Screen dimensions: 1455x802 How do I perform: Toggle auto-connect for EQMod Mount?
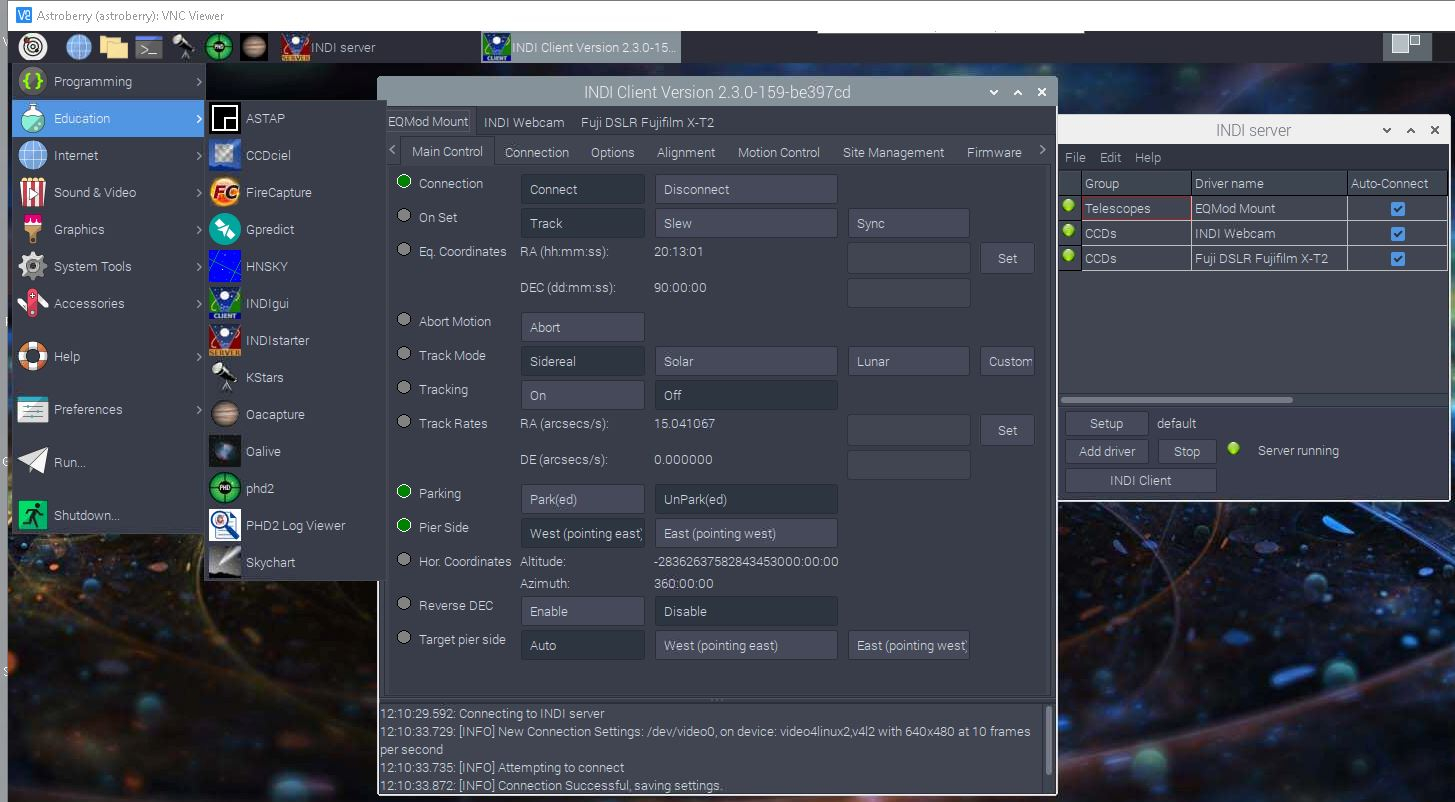1398,209
